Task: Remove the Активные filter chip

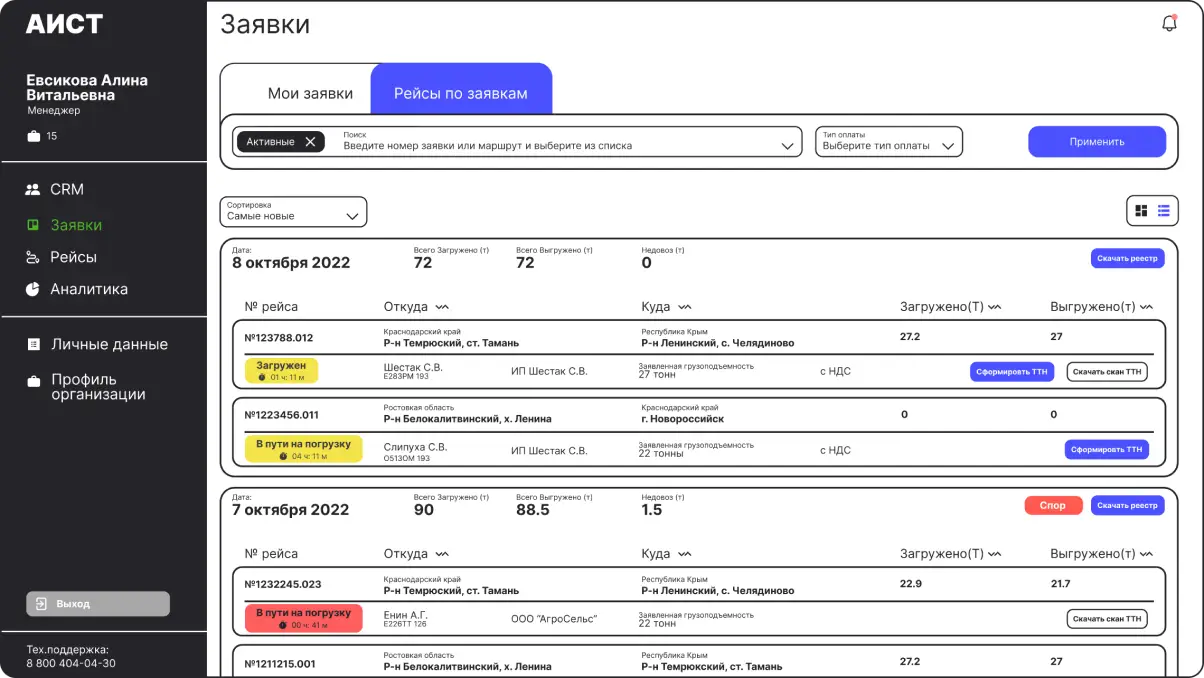Action: click(x=310, y=142)
